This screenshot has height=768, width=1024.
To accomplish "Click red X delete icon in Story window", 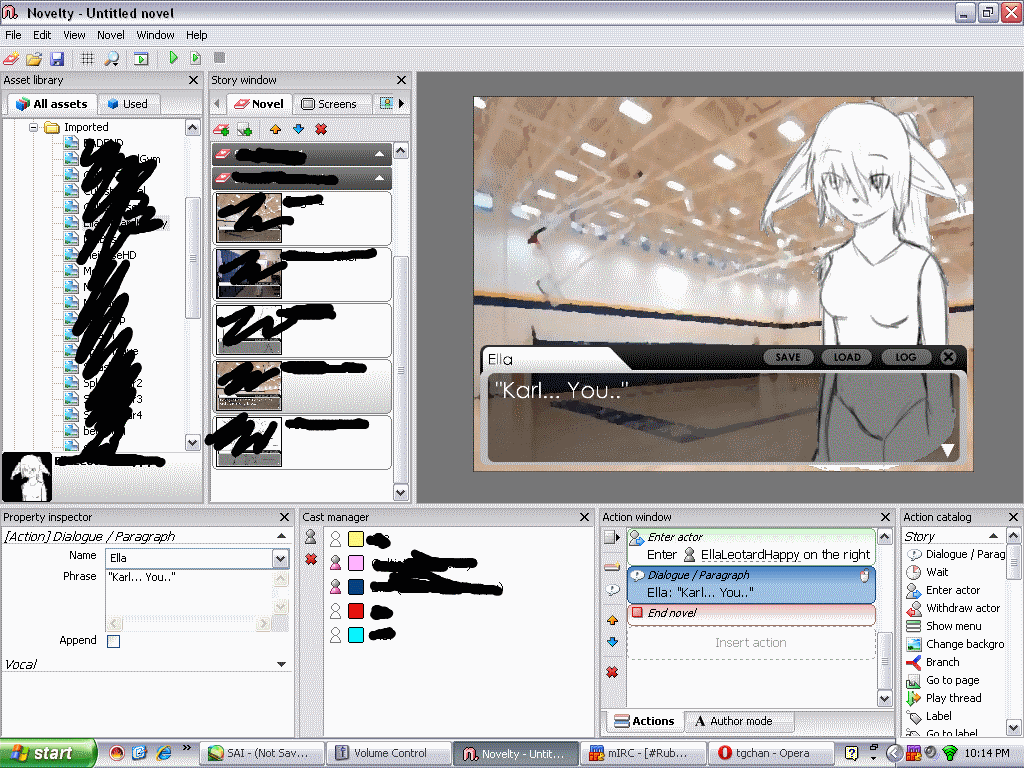I will coord(321,129).
